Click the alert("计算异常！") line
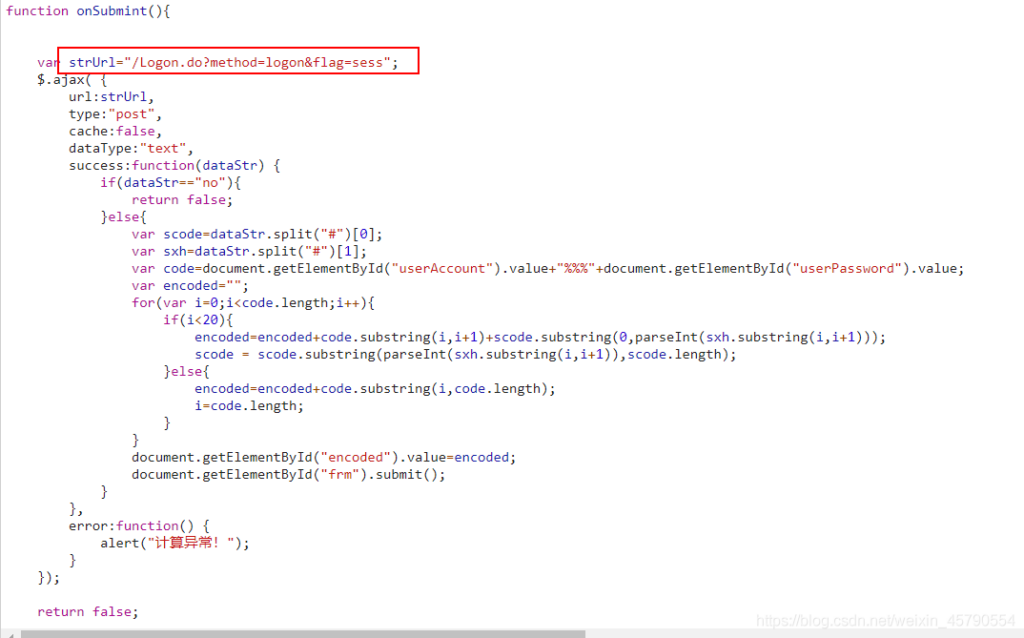The width and height of the screenshot is (1024, 638). click(x=174, y=543)
